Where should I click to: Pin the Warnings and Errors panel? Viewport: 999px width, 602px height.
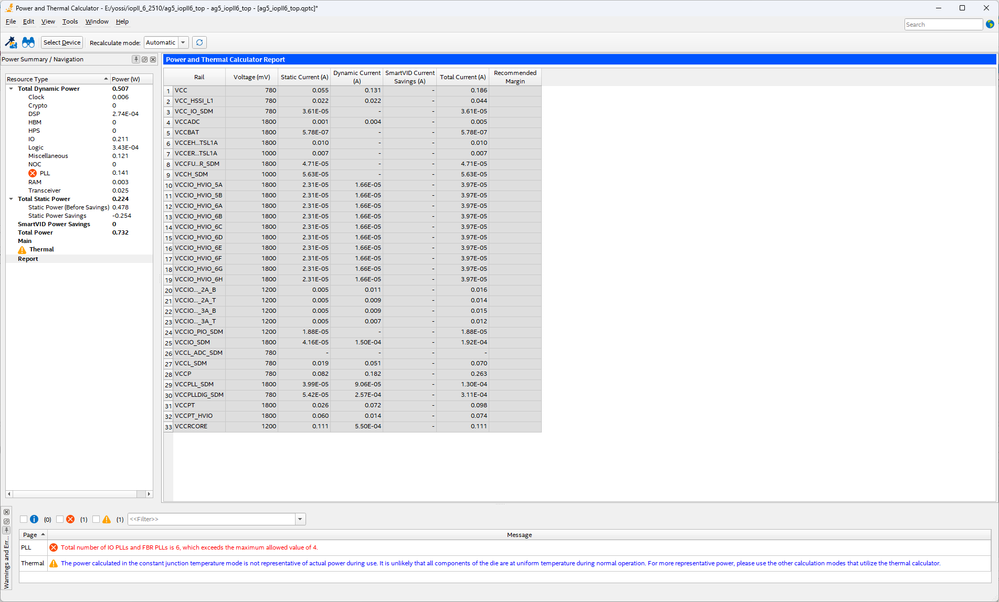click(6, 529)
